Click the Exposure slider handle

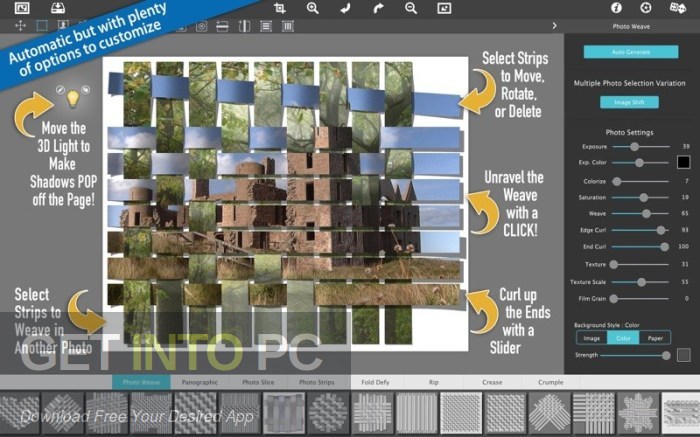pyautogui.click(x=634, y=146)
